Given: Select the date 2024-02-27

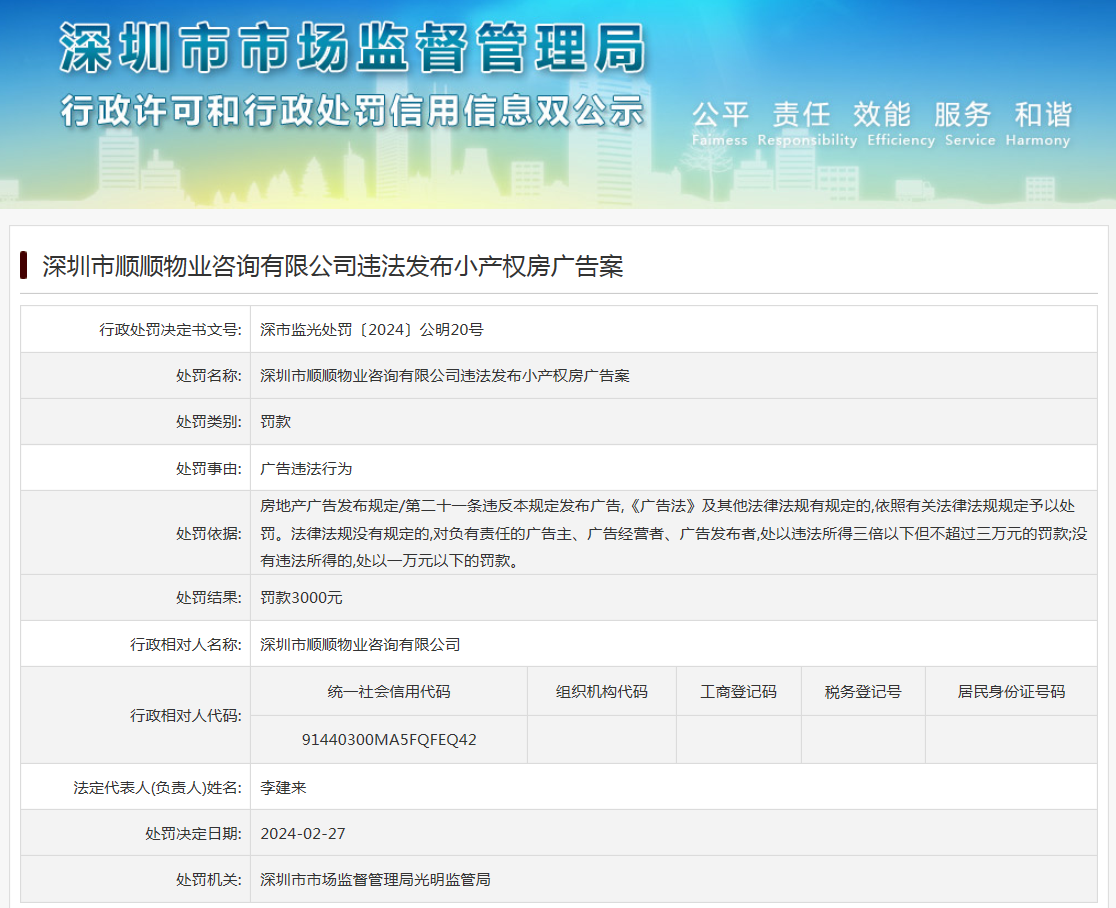Looking at the screenshot, I should [302, 834].
